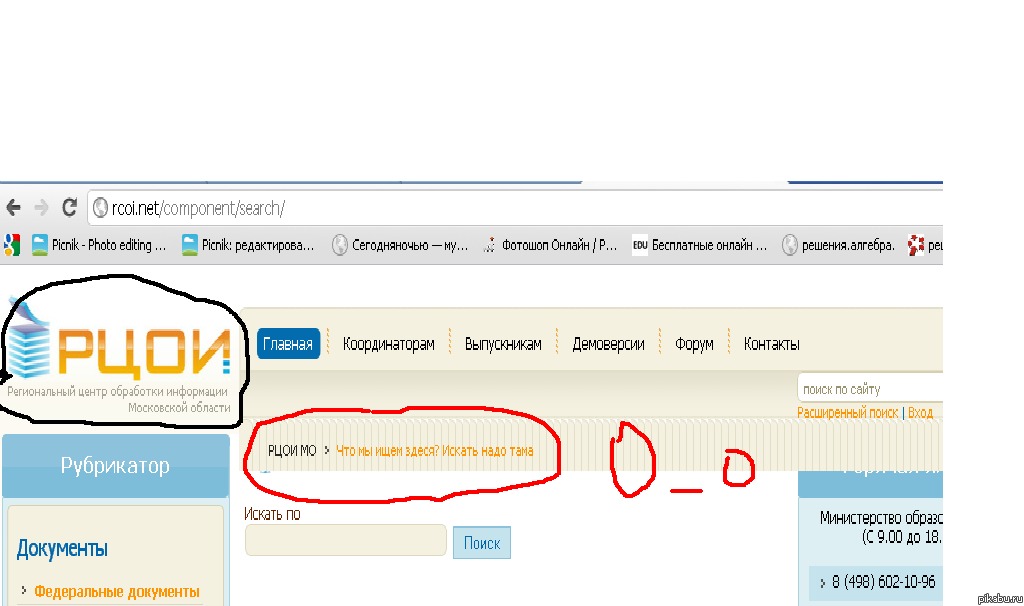
Task: Open the Picnik - Photo editing bookmark
Action: coord(99,244)
